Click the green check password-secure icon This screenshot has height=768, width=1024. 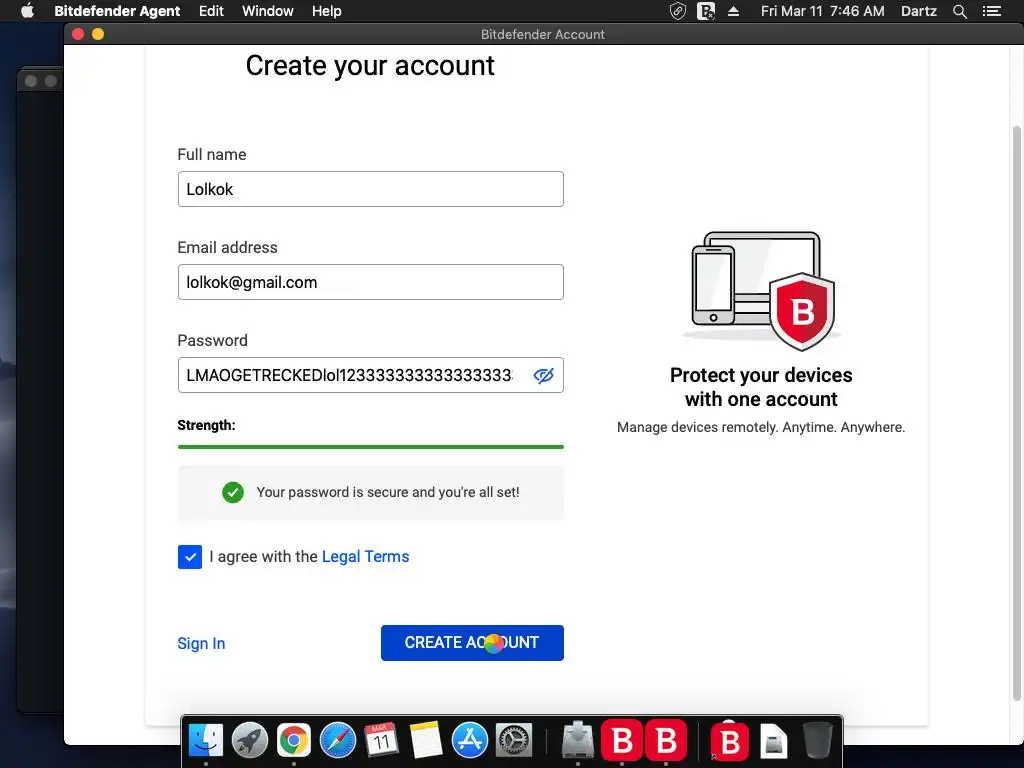pyautogui.click(x=232, y=492)
